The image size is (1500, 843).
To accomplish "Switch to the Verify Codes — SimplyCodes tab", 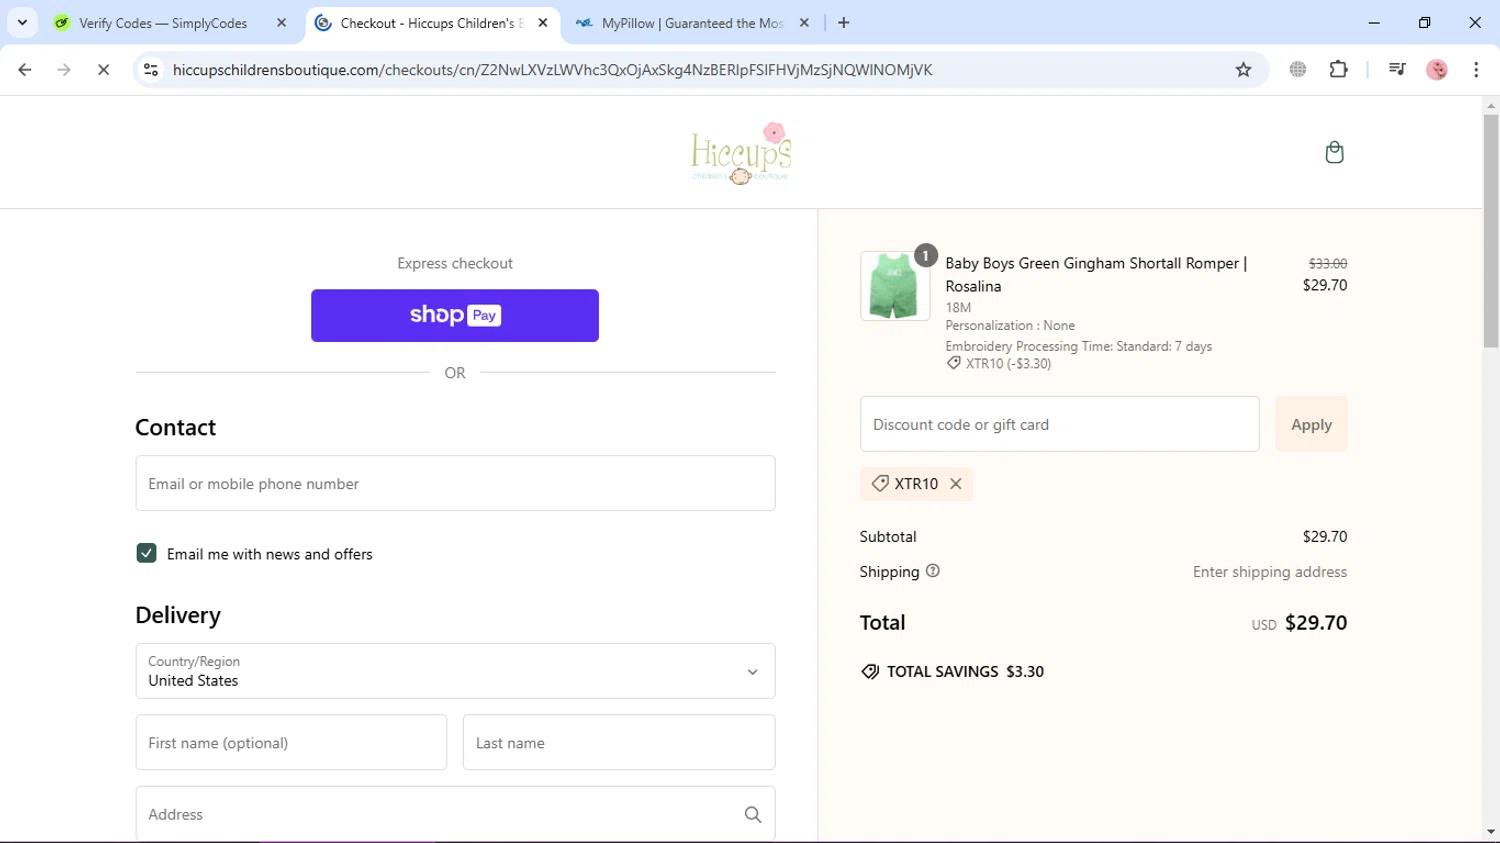I will (x=163, y=23).
